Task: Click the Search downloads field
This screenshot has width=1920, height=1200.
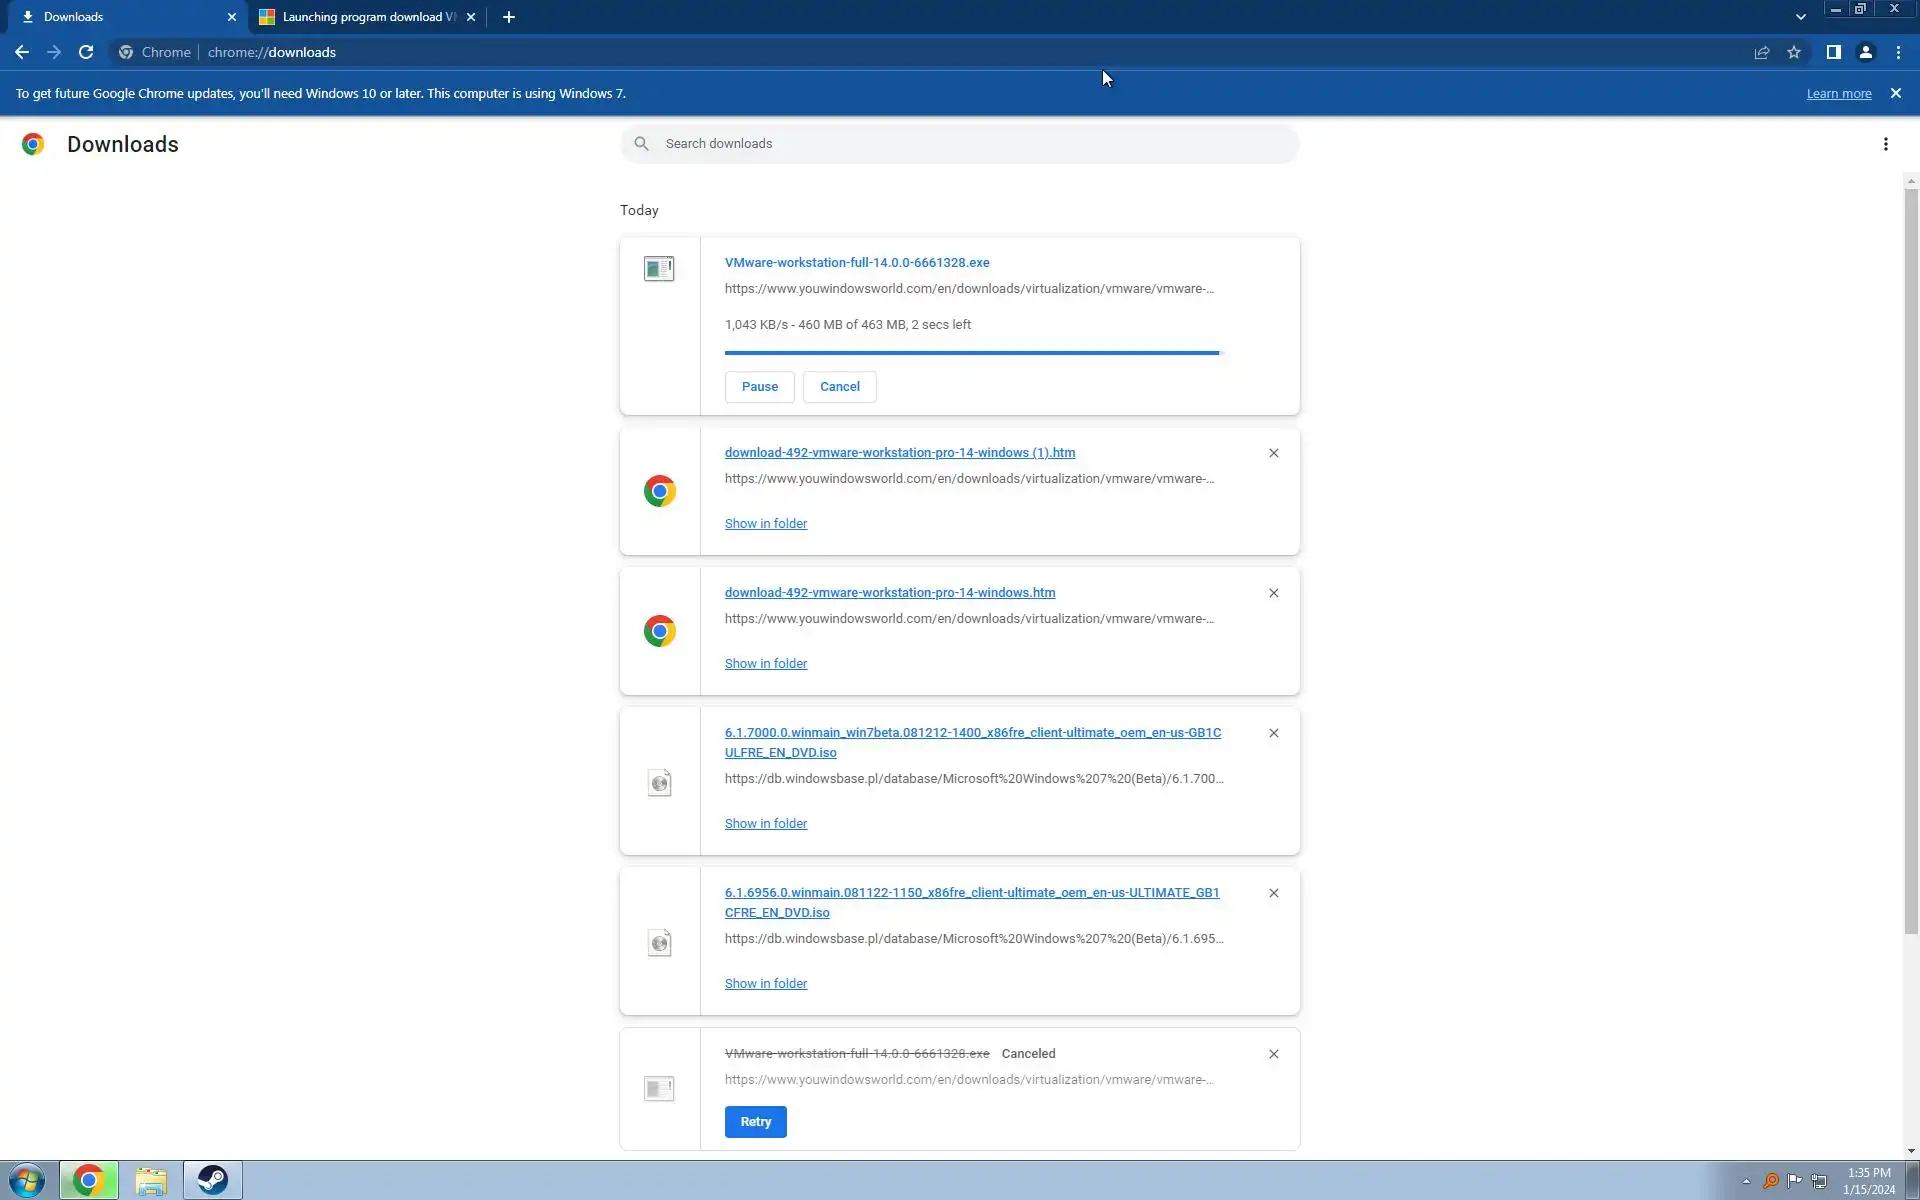Action: [x=960, y=144]
